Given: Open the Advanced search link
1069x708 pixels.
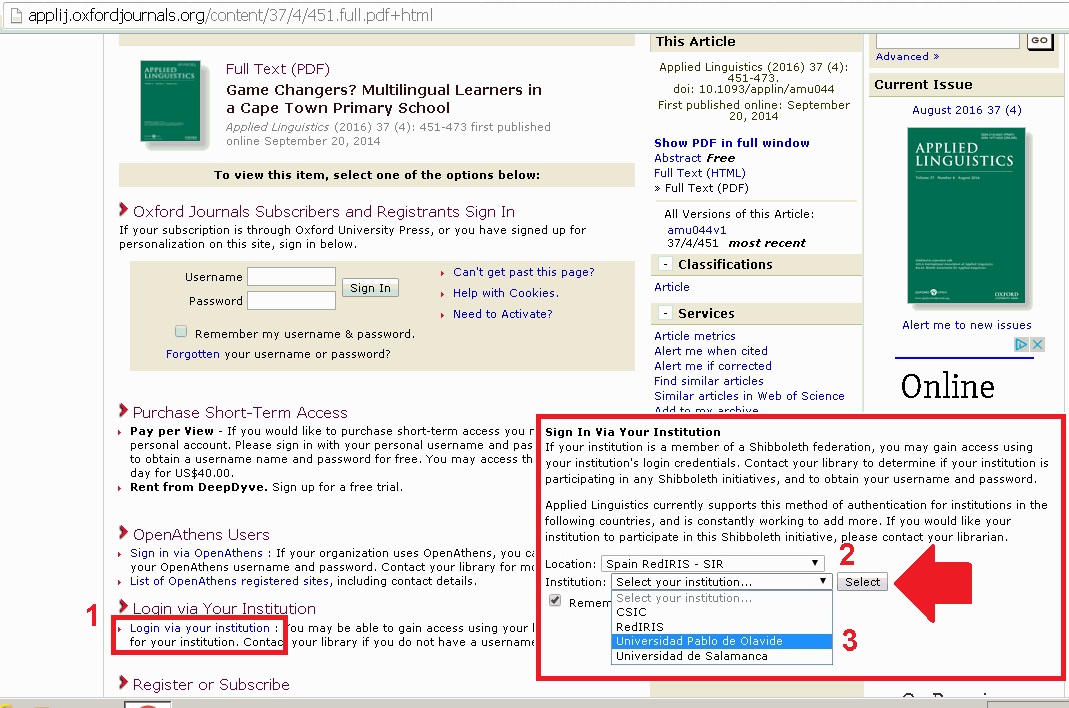Looking at the screenshot, I should pos(907,57).
